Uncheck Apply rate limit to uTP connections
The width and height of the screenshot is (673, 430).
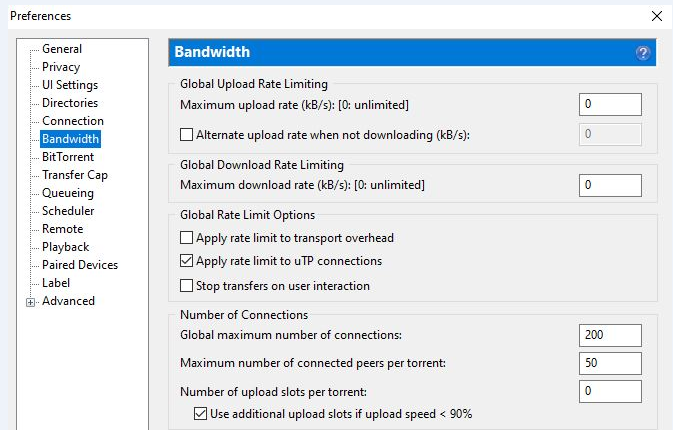click(x=186, y=262)
